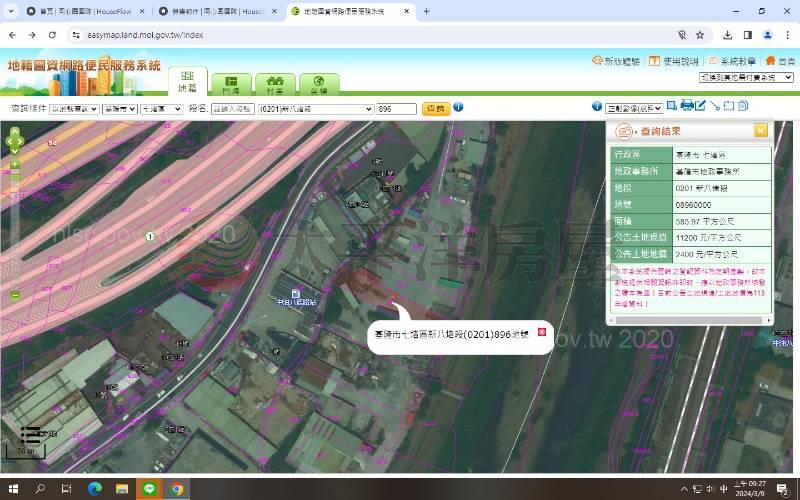Expand the land section dropdown (0201)新八堵段
Viewport: 800px width, 500px height.
(315, 108)
